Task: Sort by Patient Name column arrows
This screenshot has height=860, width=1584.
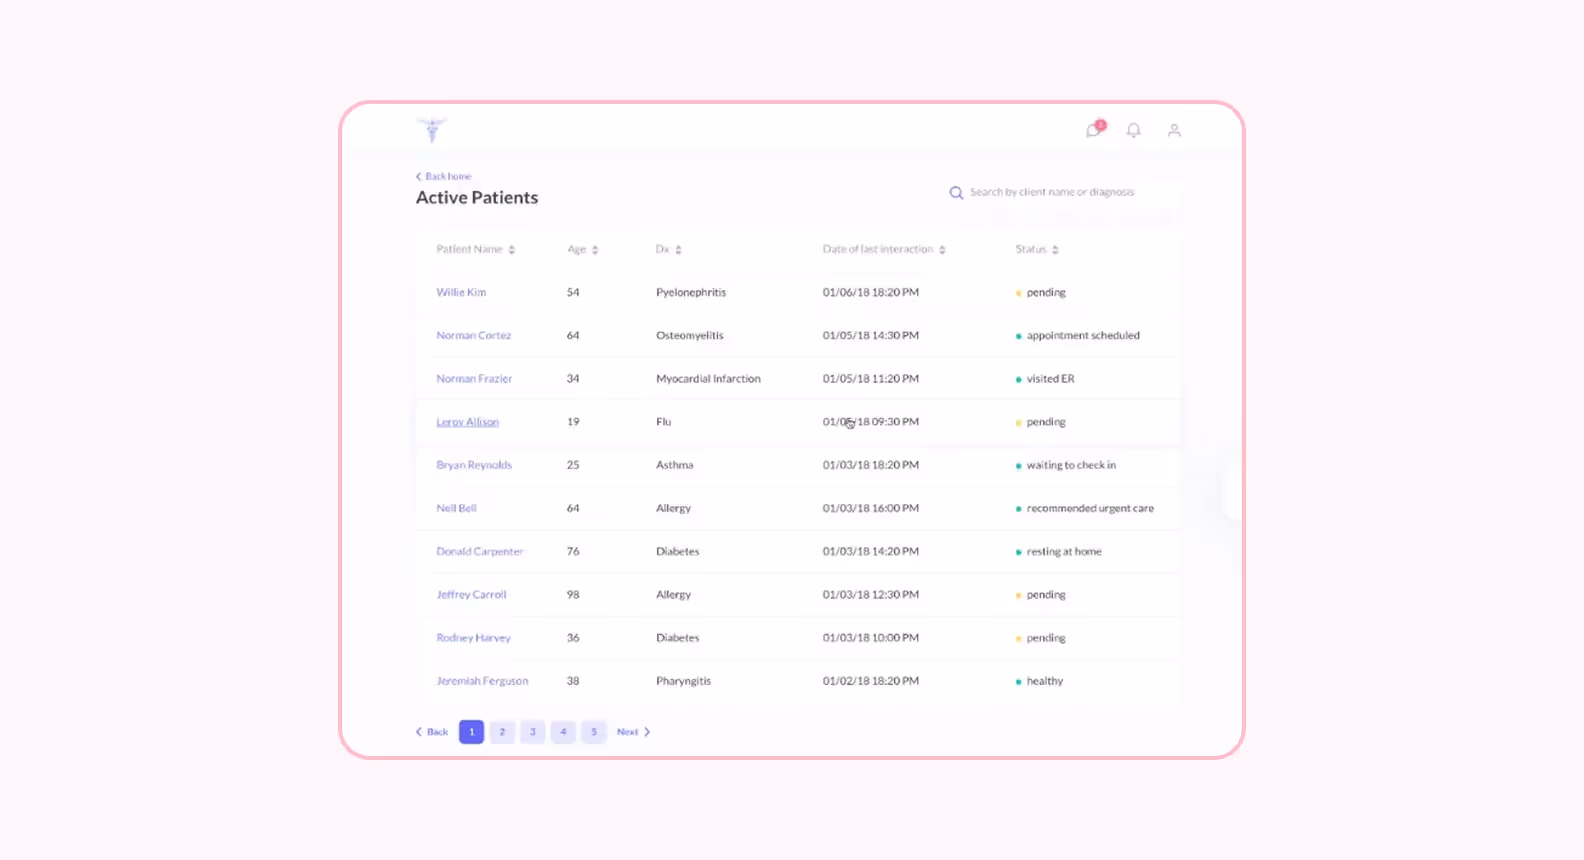Action: point(512,249)
